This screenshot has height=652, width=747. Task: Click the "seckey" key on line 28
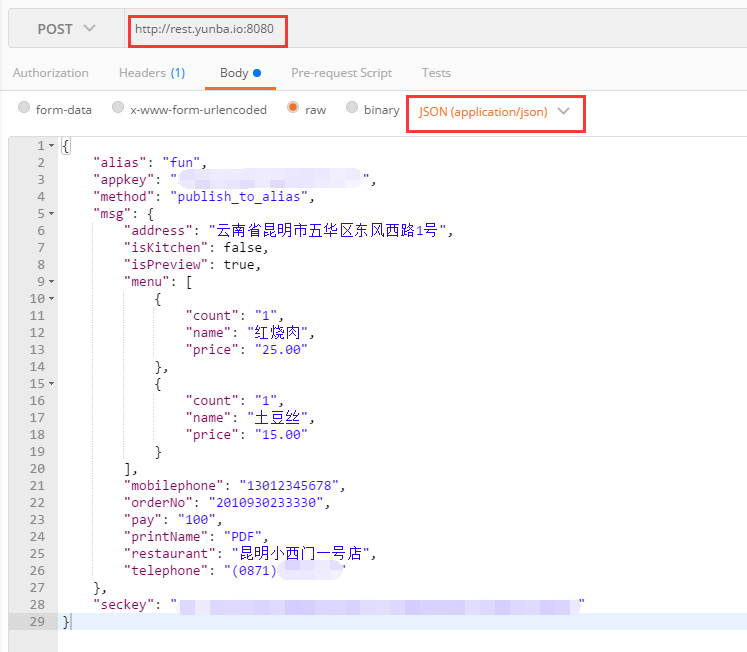[x=123, y=605]
